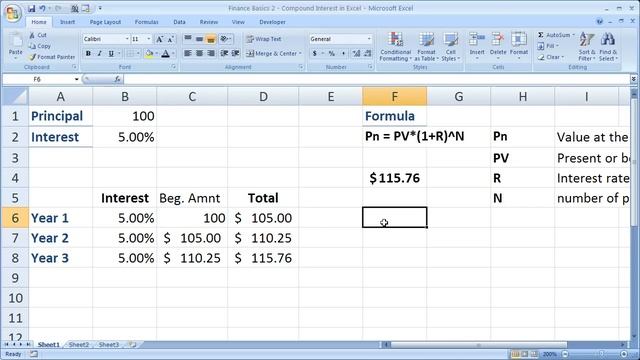Open Find & Select menu
The height and width of the screenshot is (360, 640).
(x=608, y=47)
